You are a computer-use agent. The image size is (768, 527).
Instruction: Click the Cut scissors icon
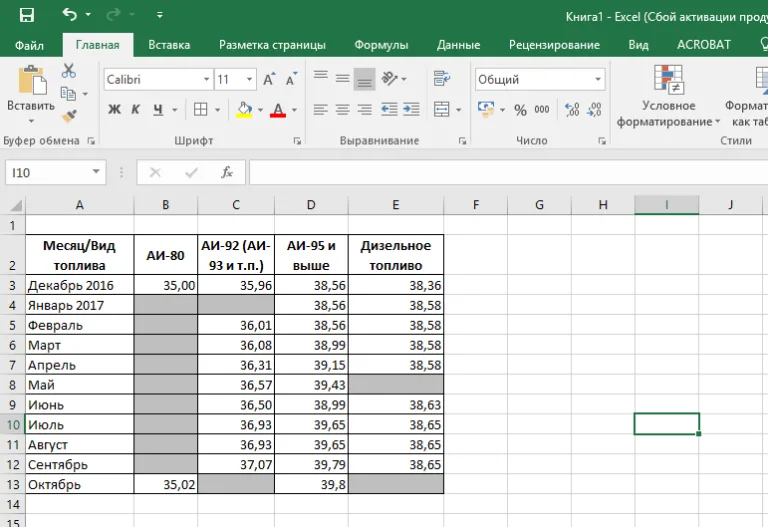(69, 71)
